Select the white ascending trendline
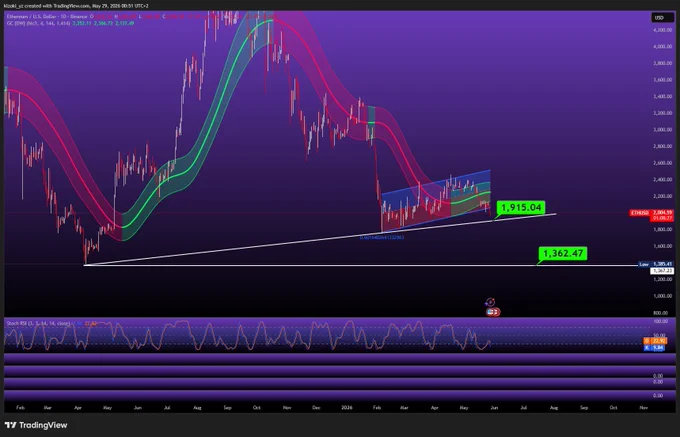This screenshot has height=437, width=680. click(x=320, y=239)
